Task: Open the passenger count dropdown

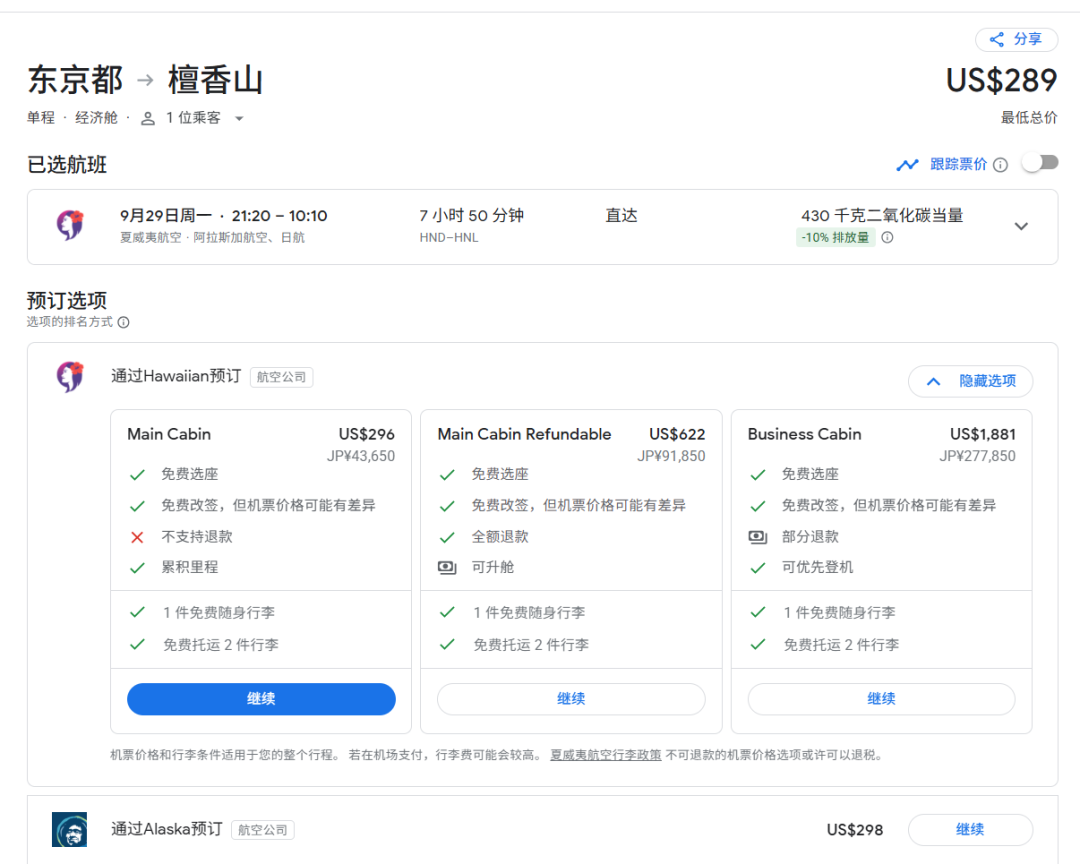Action: click(239, 119)
